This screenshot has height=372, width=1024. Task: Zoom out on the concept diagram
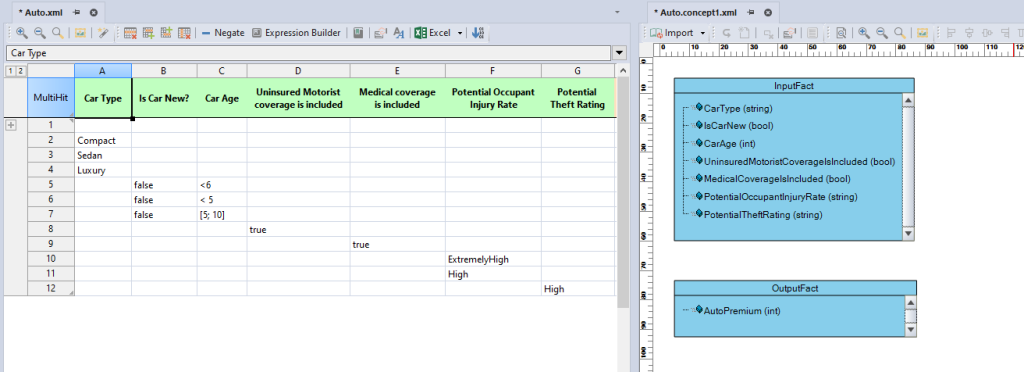pos(882,33)
